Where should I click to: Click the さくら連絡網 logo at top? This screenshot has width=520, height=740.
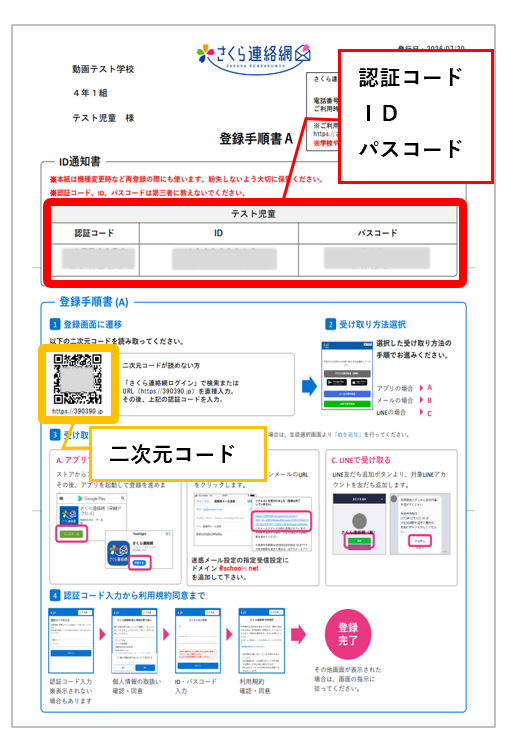[254, 58]
